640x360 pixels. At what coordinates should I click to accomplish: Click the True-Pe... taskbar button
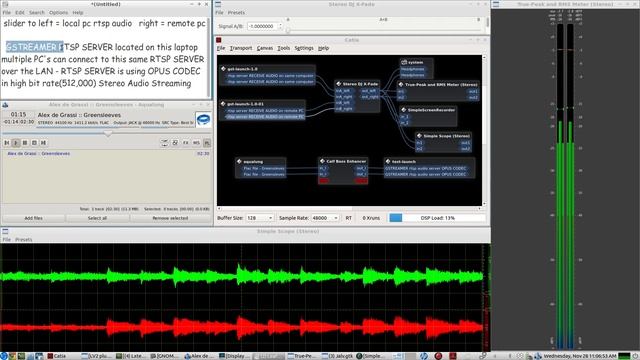[302, 356]
